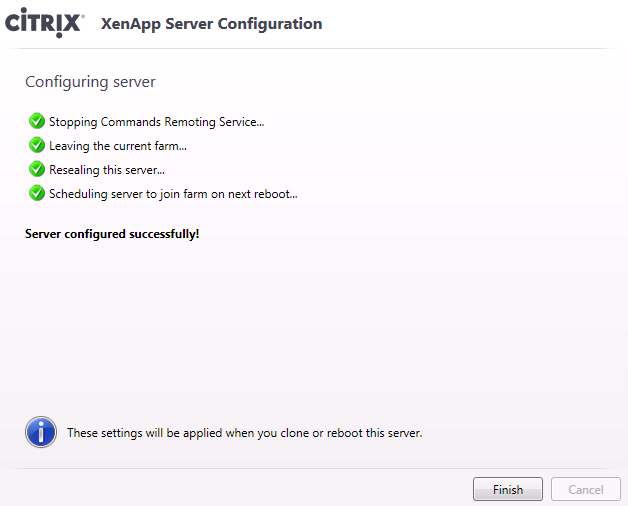Click the divider line above the Finish button

coord(314,468)
